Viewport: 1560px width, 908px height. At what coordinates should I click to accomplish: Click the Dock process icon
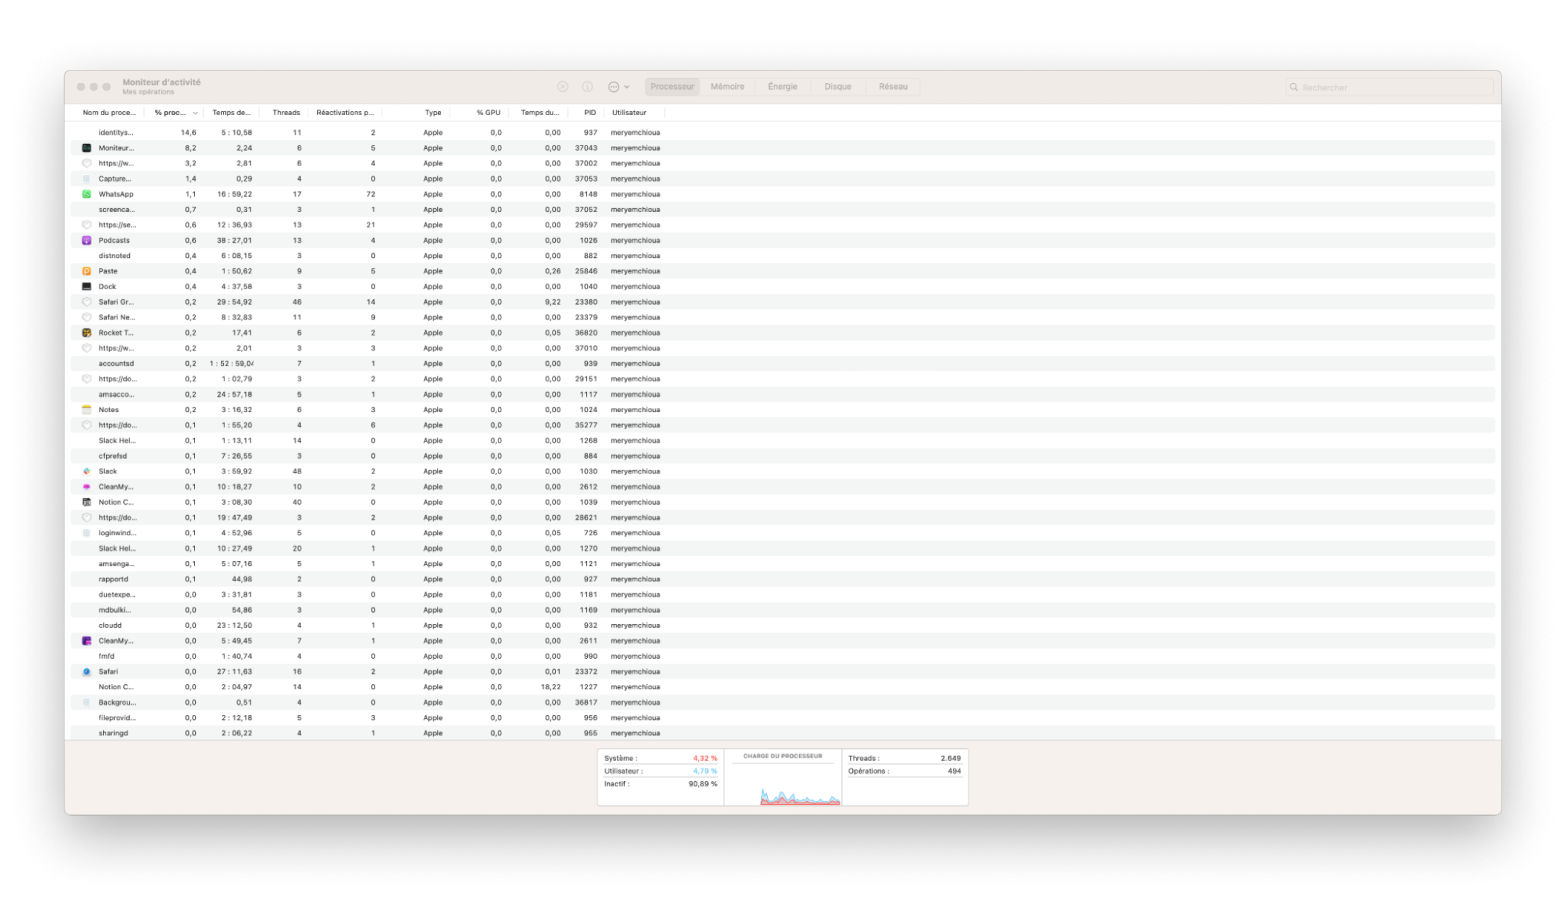click(87, 286)
